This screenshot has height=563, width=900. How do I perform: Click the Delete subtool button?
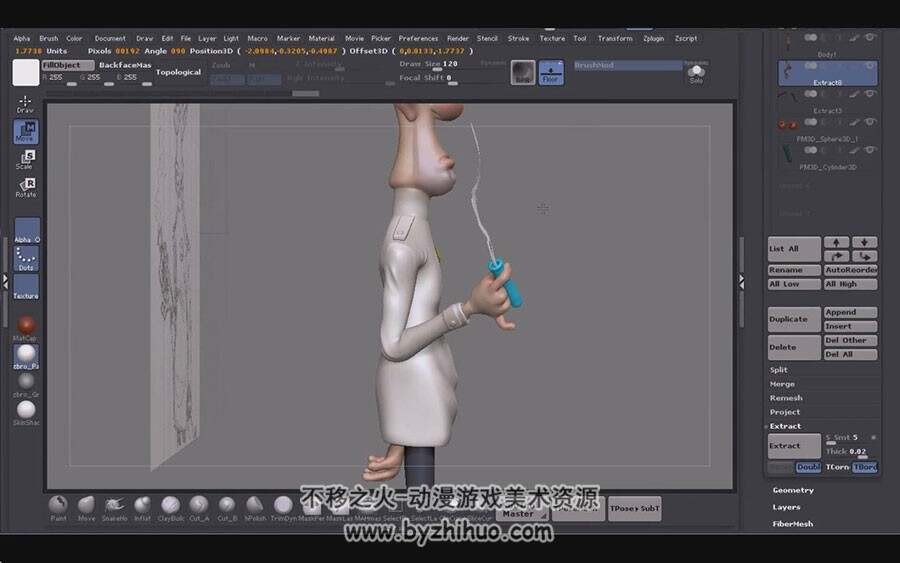(x=794, y=347)
